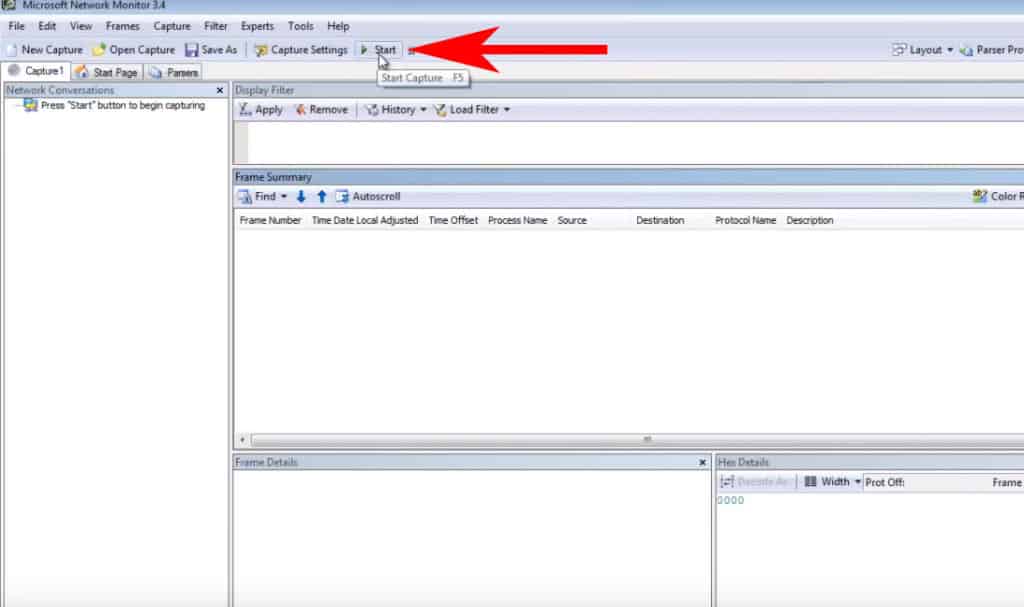The width and height of the screenshot is (1024, 607).
Task: Close the Frame Details panel
Action: click(703, 463)
